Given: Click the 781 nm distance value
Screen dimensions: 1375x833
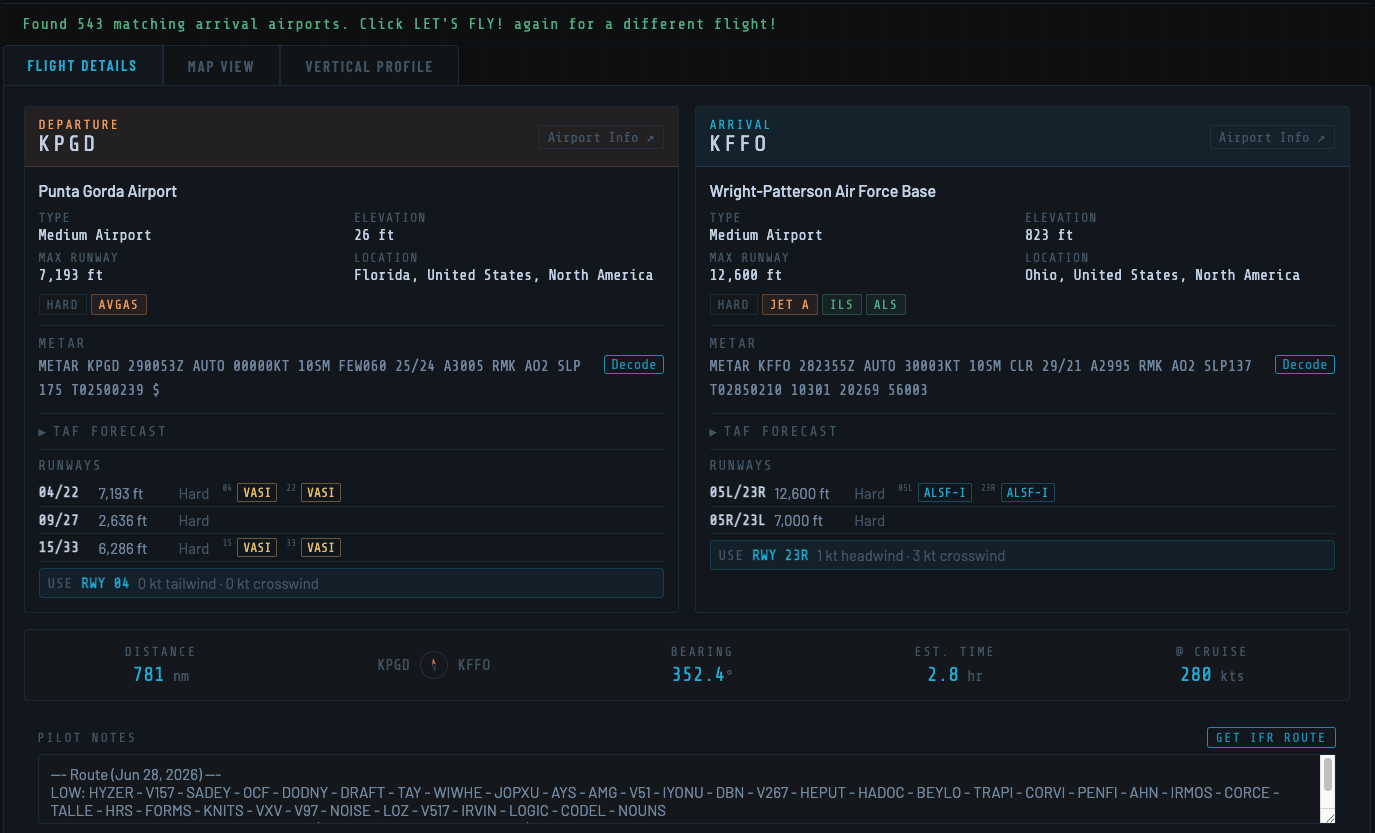Looking at the screenshot, I should 161,675.
